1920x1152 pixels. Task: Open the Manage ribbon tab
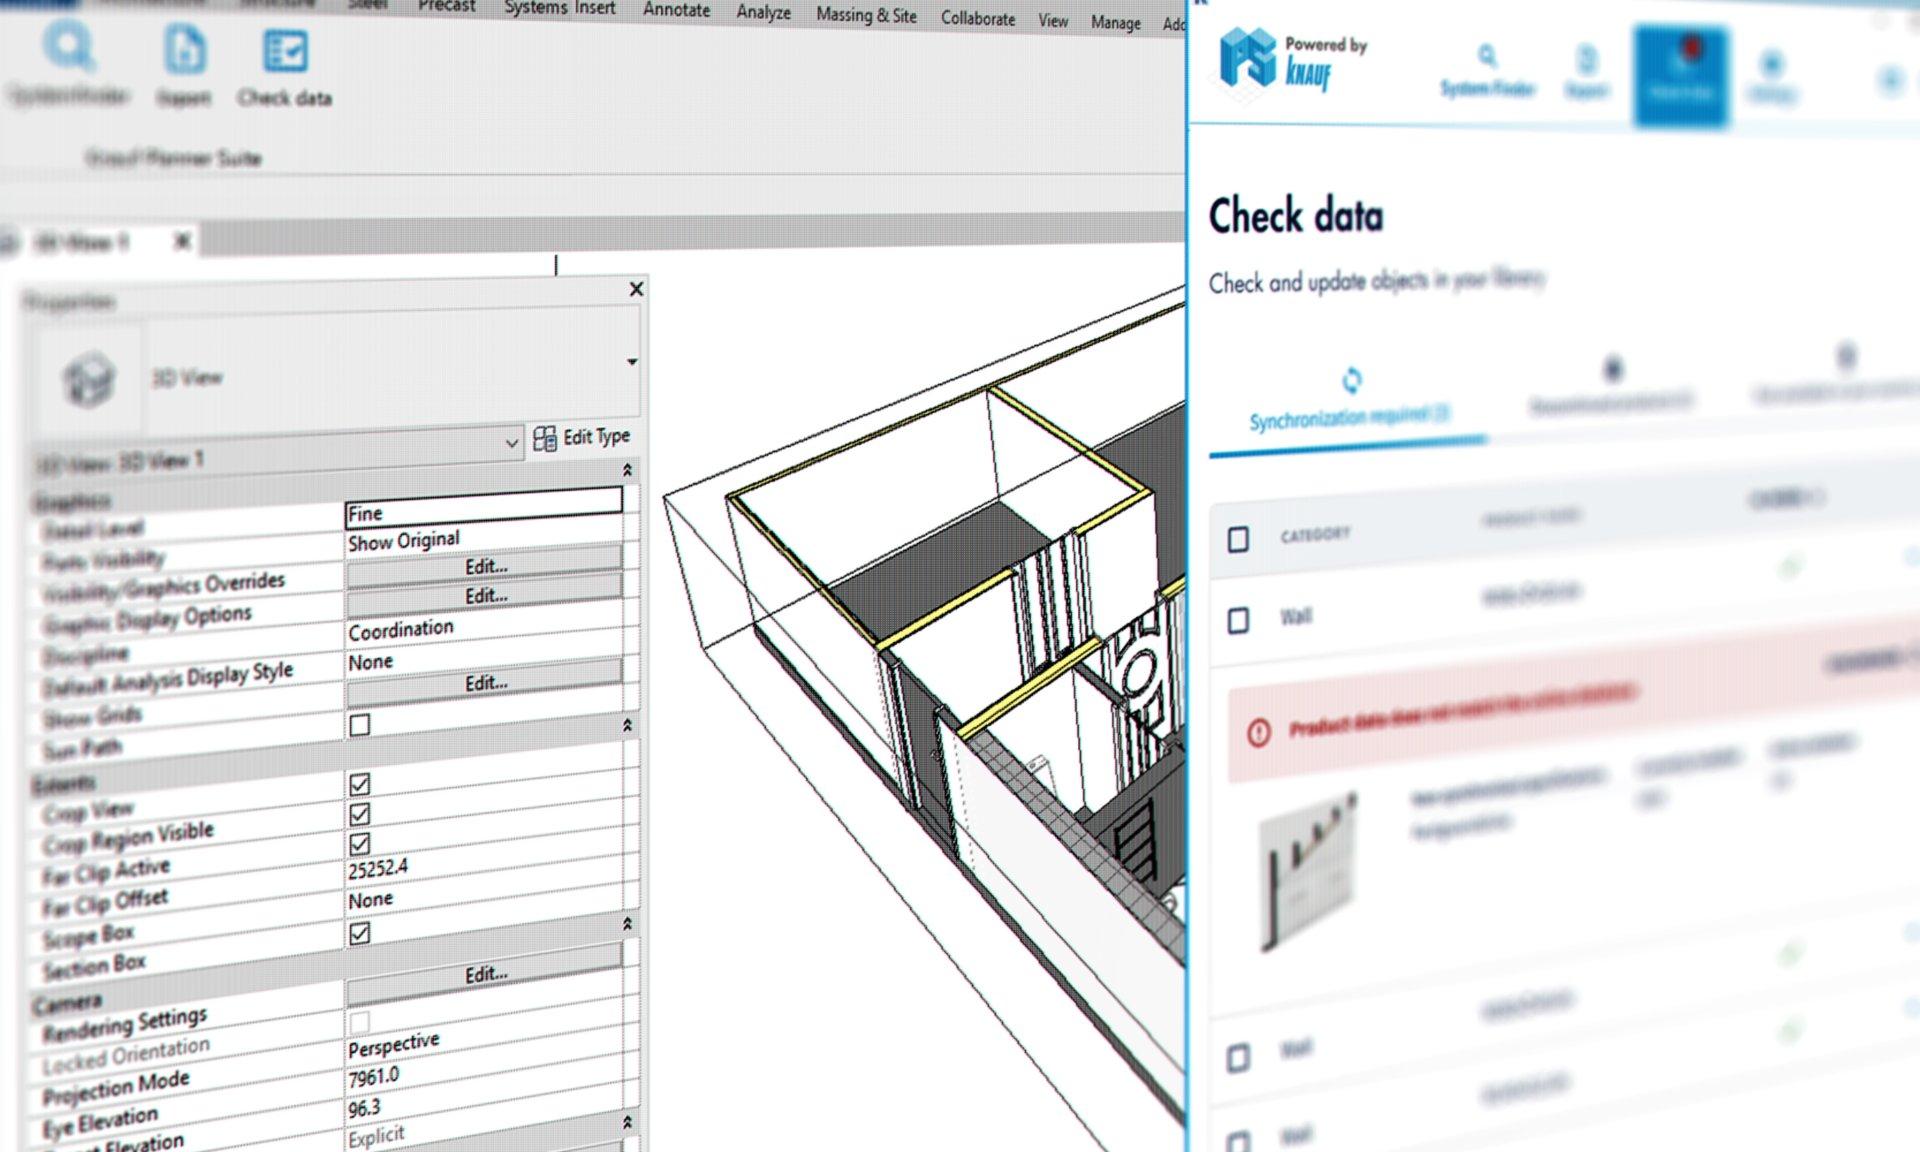[x=1115, y=22]
